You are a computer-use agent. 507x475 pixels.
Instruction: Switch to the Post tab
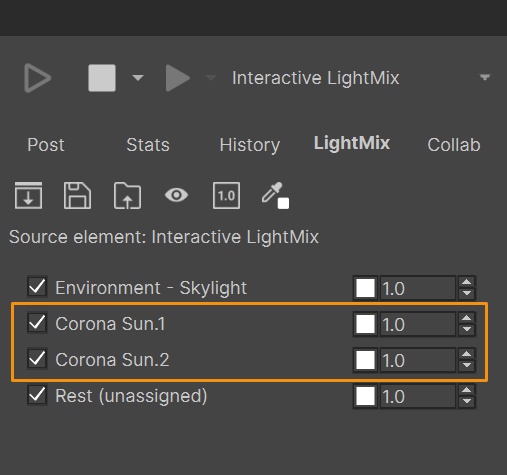click(46, 145)
